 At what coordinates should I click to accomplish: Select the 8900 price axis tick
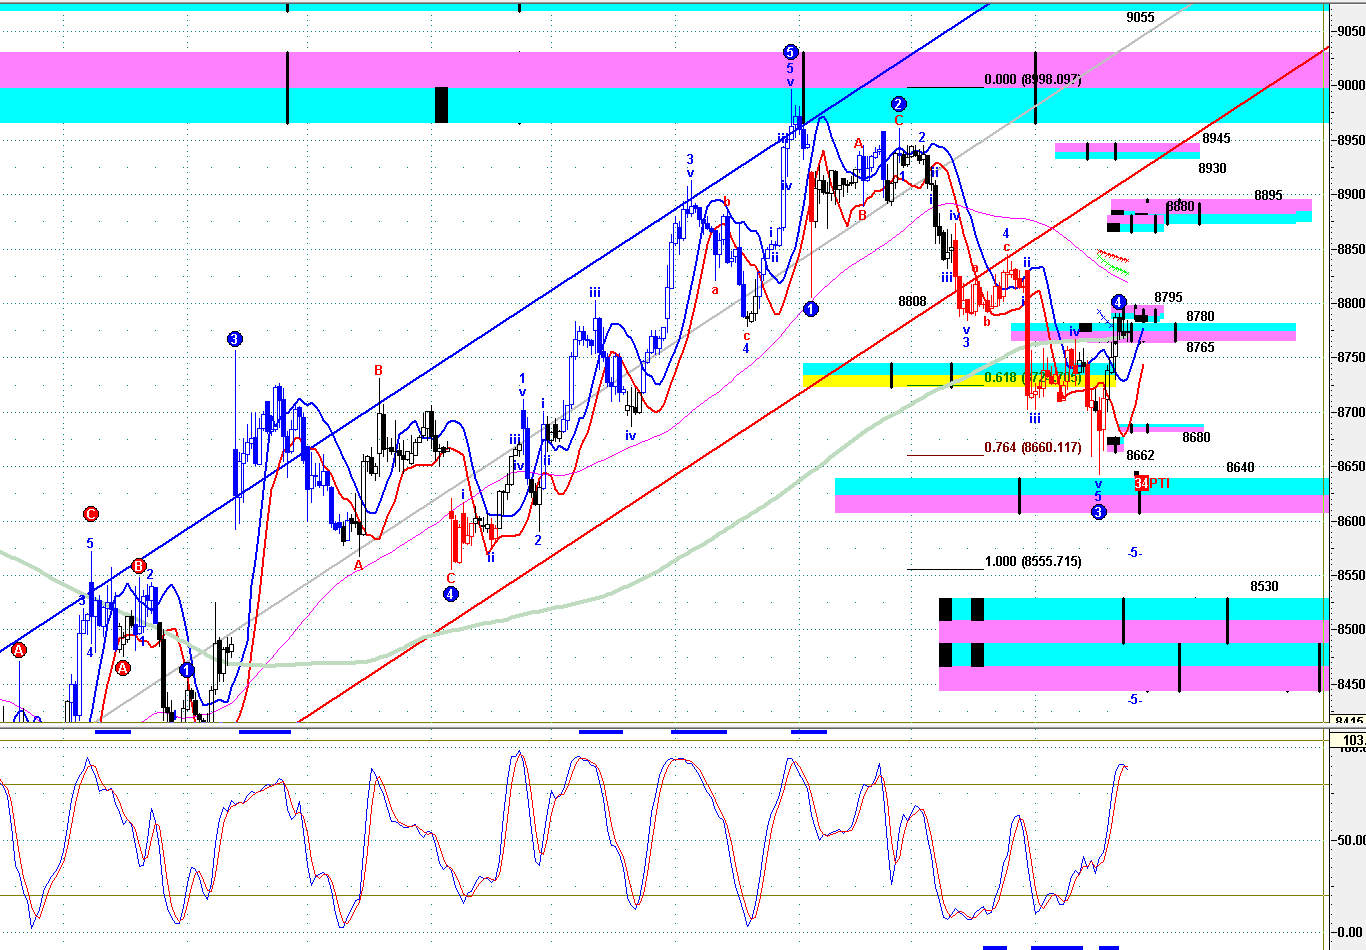point(1351,195)
